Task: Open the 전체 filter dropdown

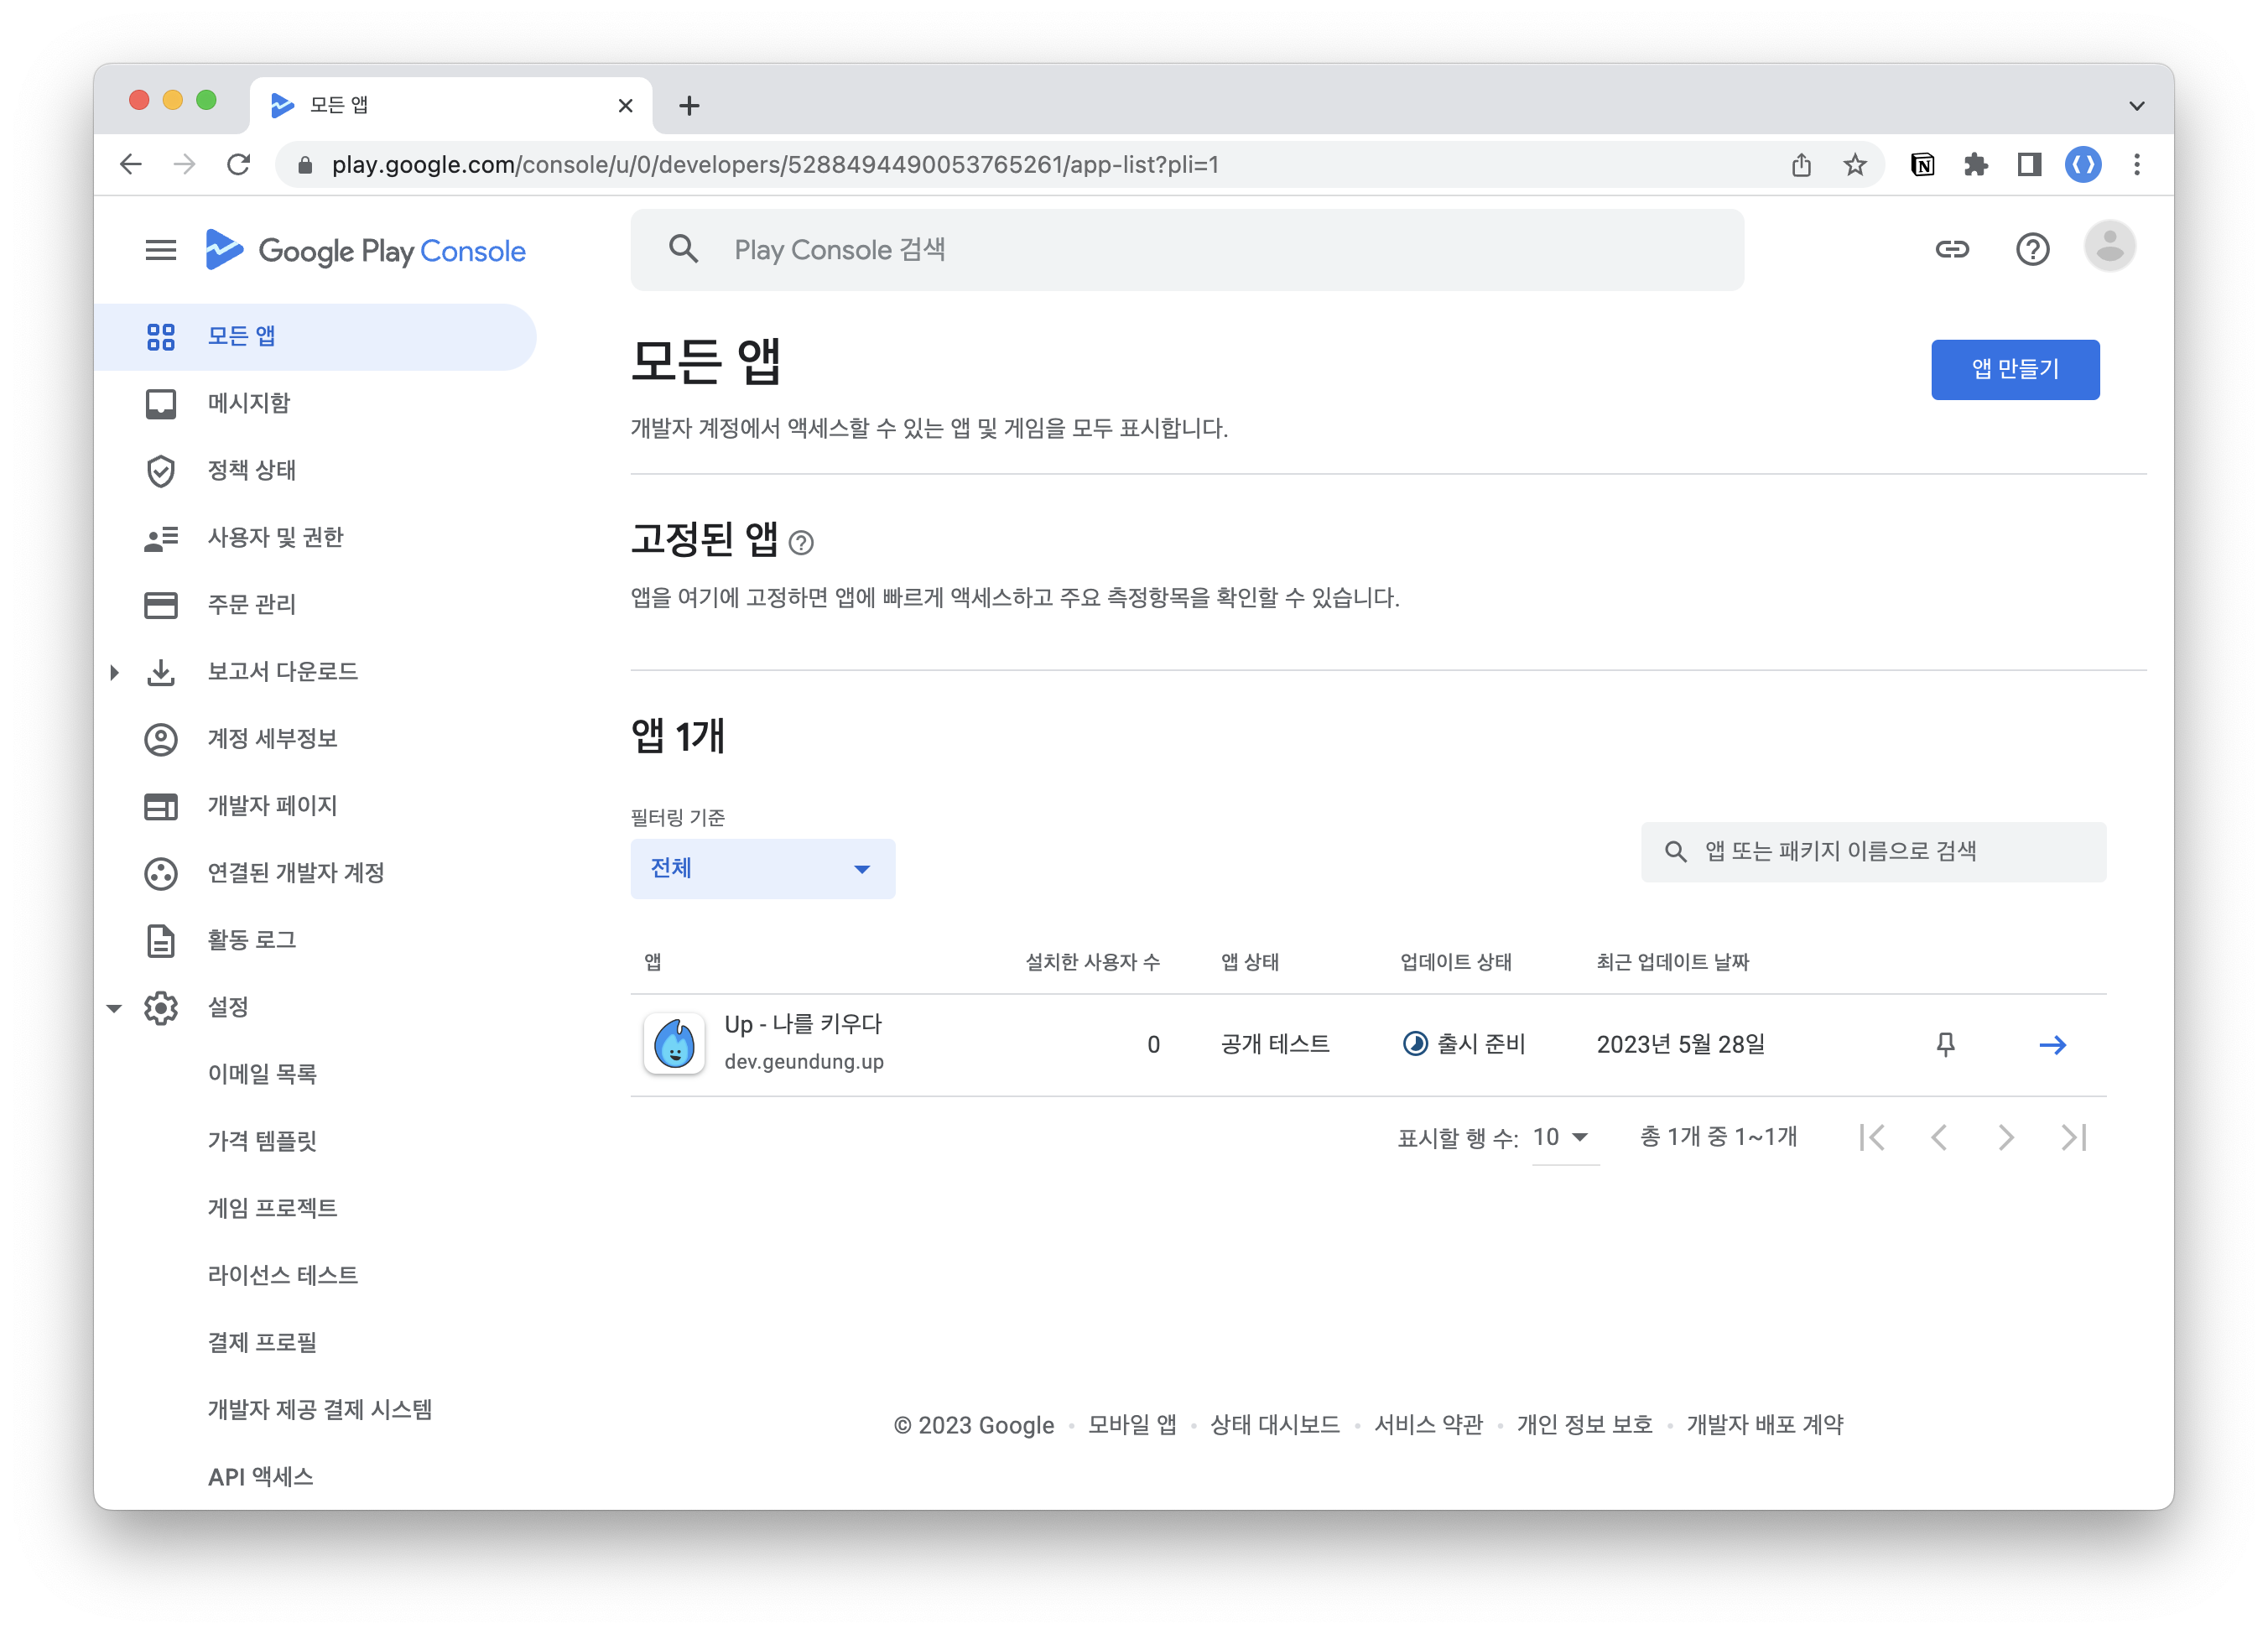Action: tap(762, 868)
